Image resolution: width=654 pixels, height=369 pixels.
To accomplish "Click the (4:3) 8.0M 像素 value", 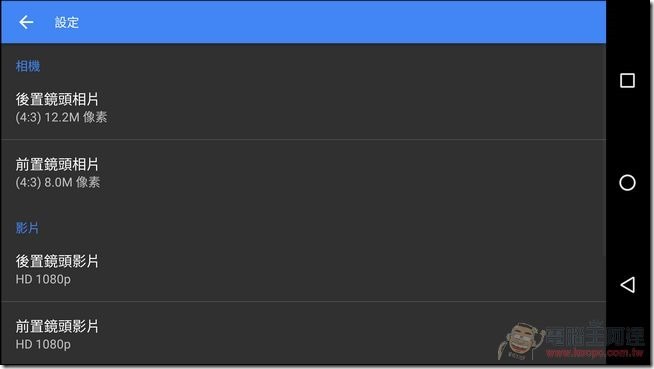I will click(58, 182).
